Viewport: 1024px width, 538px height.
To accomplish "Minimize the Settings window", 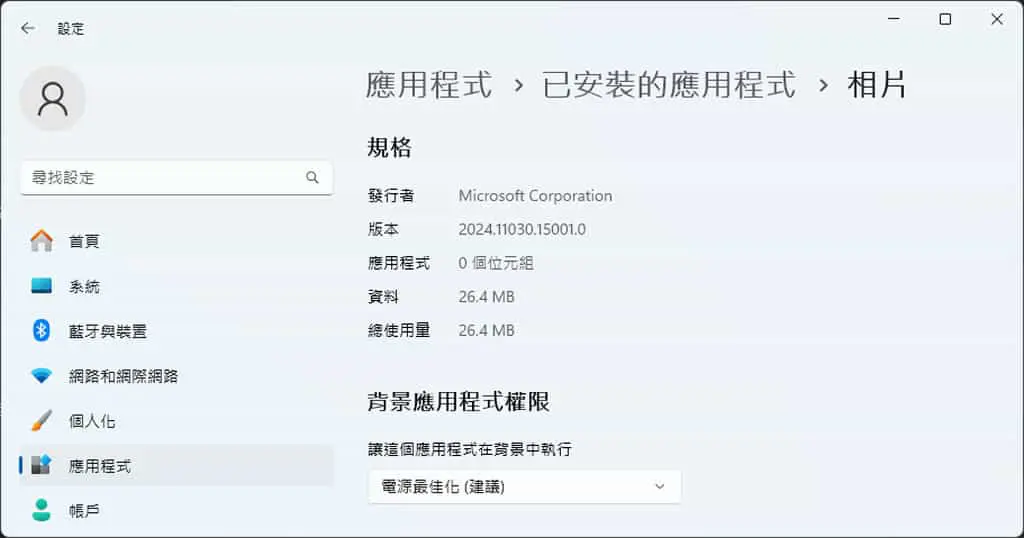I will click(894, 20).
